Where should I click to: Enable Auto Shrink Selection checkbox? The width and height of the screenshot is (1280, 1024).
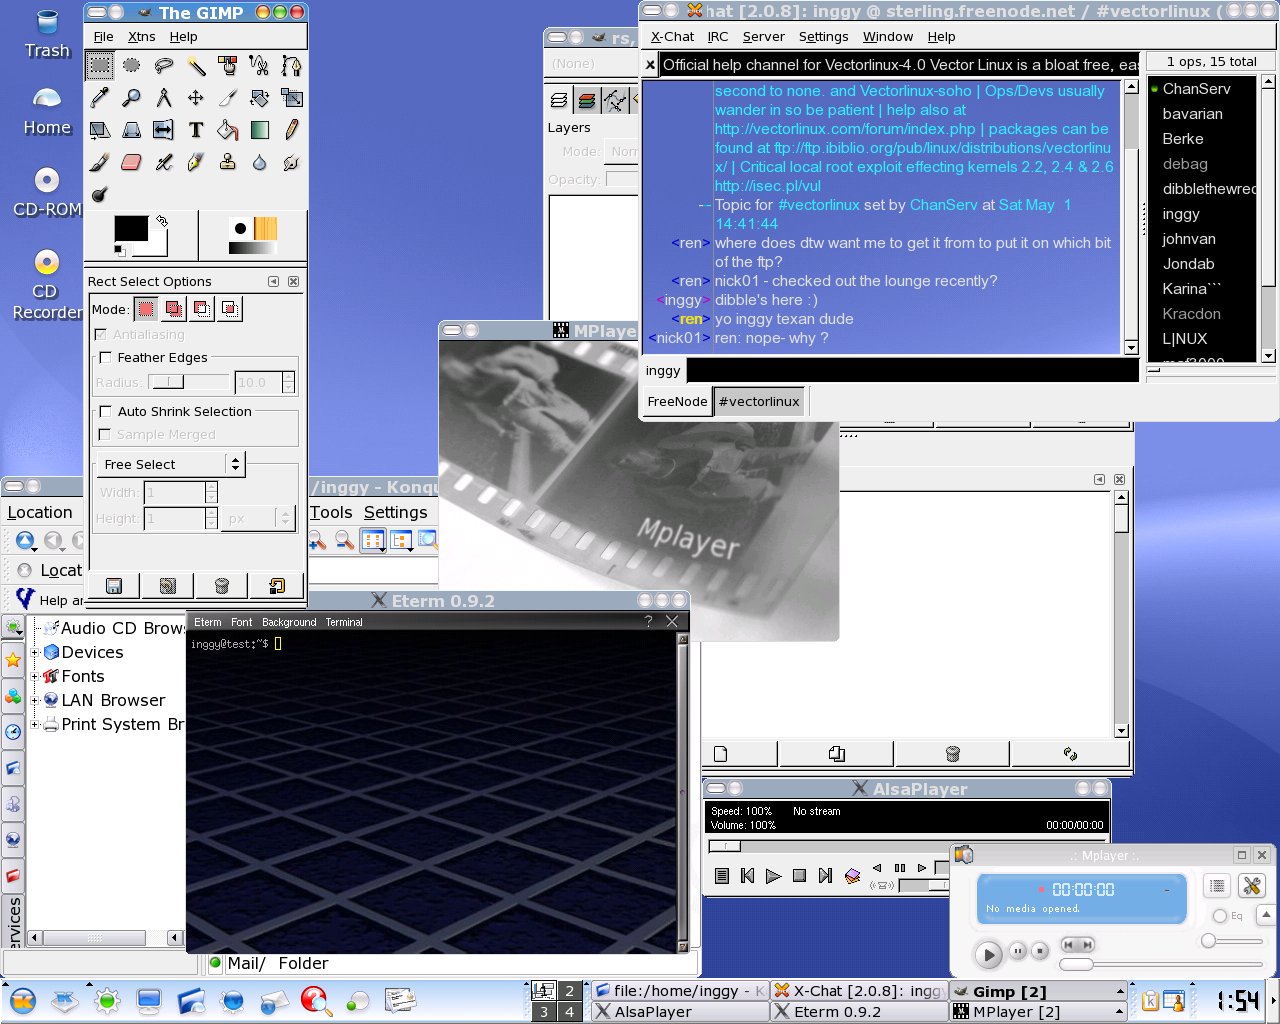(x=105, y=411)
